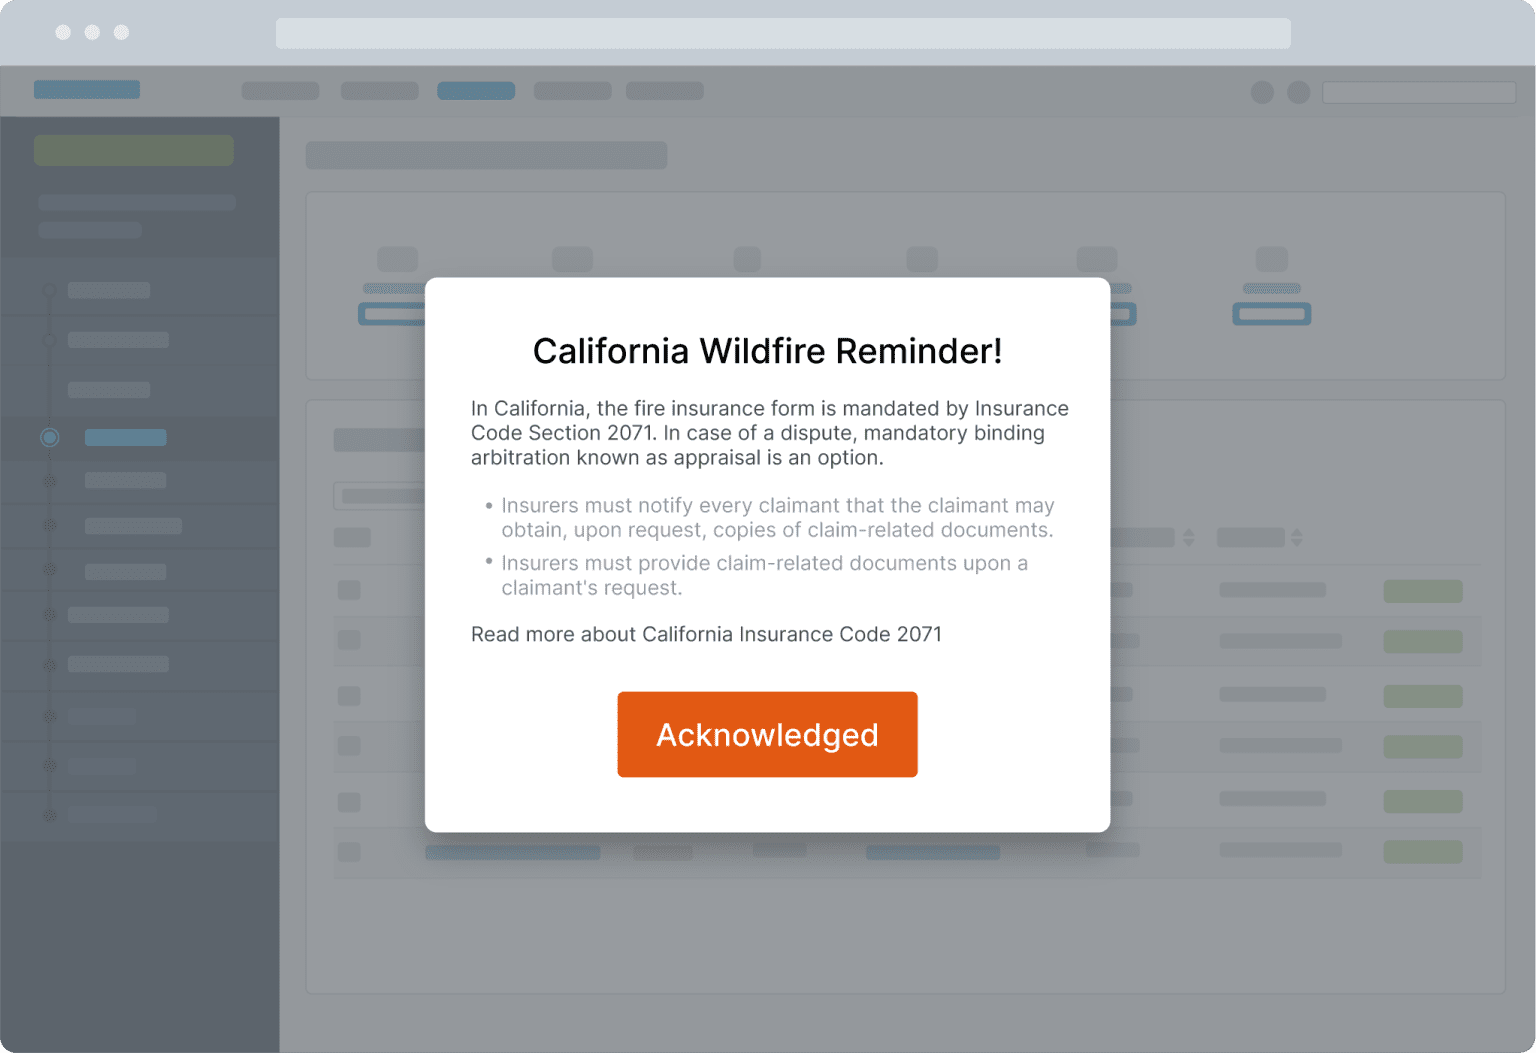
Task: Toggle the checkbox in the last table row
Action: (349, 852)
